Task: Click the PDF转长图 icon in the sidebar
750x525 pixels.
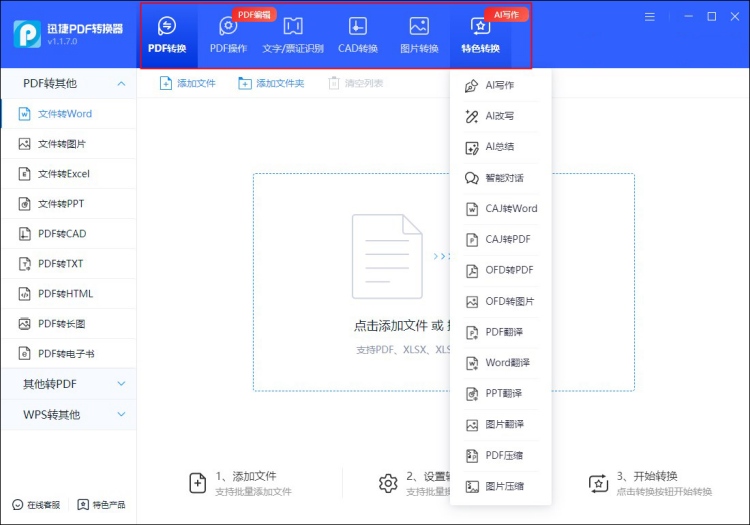Action: tap(24, 324)
